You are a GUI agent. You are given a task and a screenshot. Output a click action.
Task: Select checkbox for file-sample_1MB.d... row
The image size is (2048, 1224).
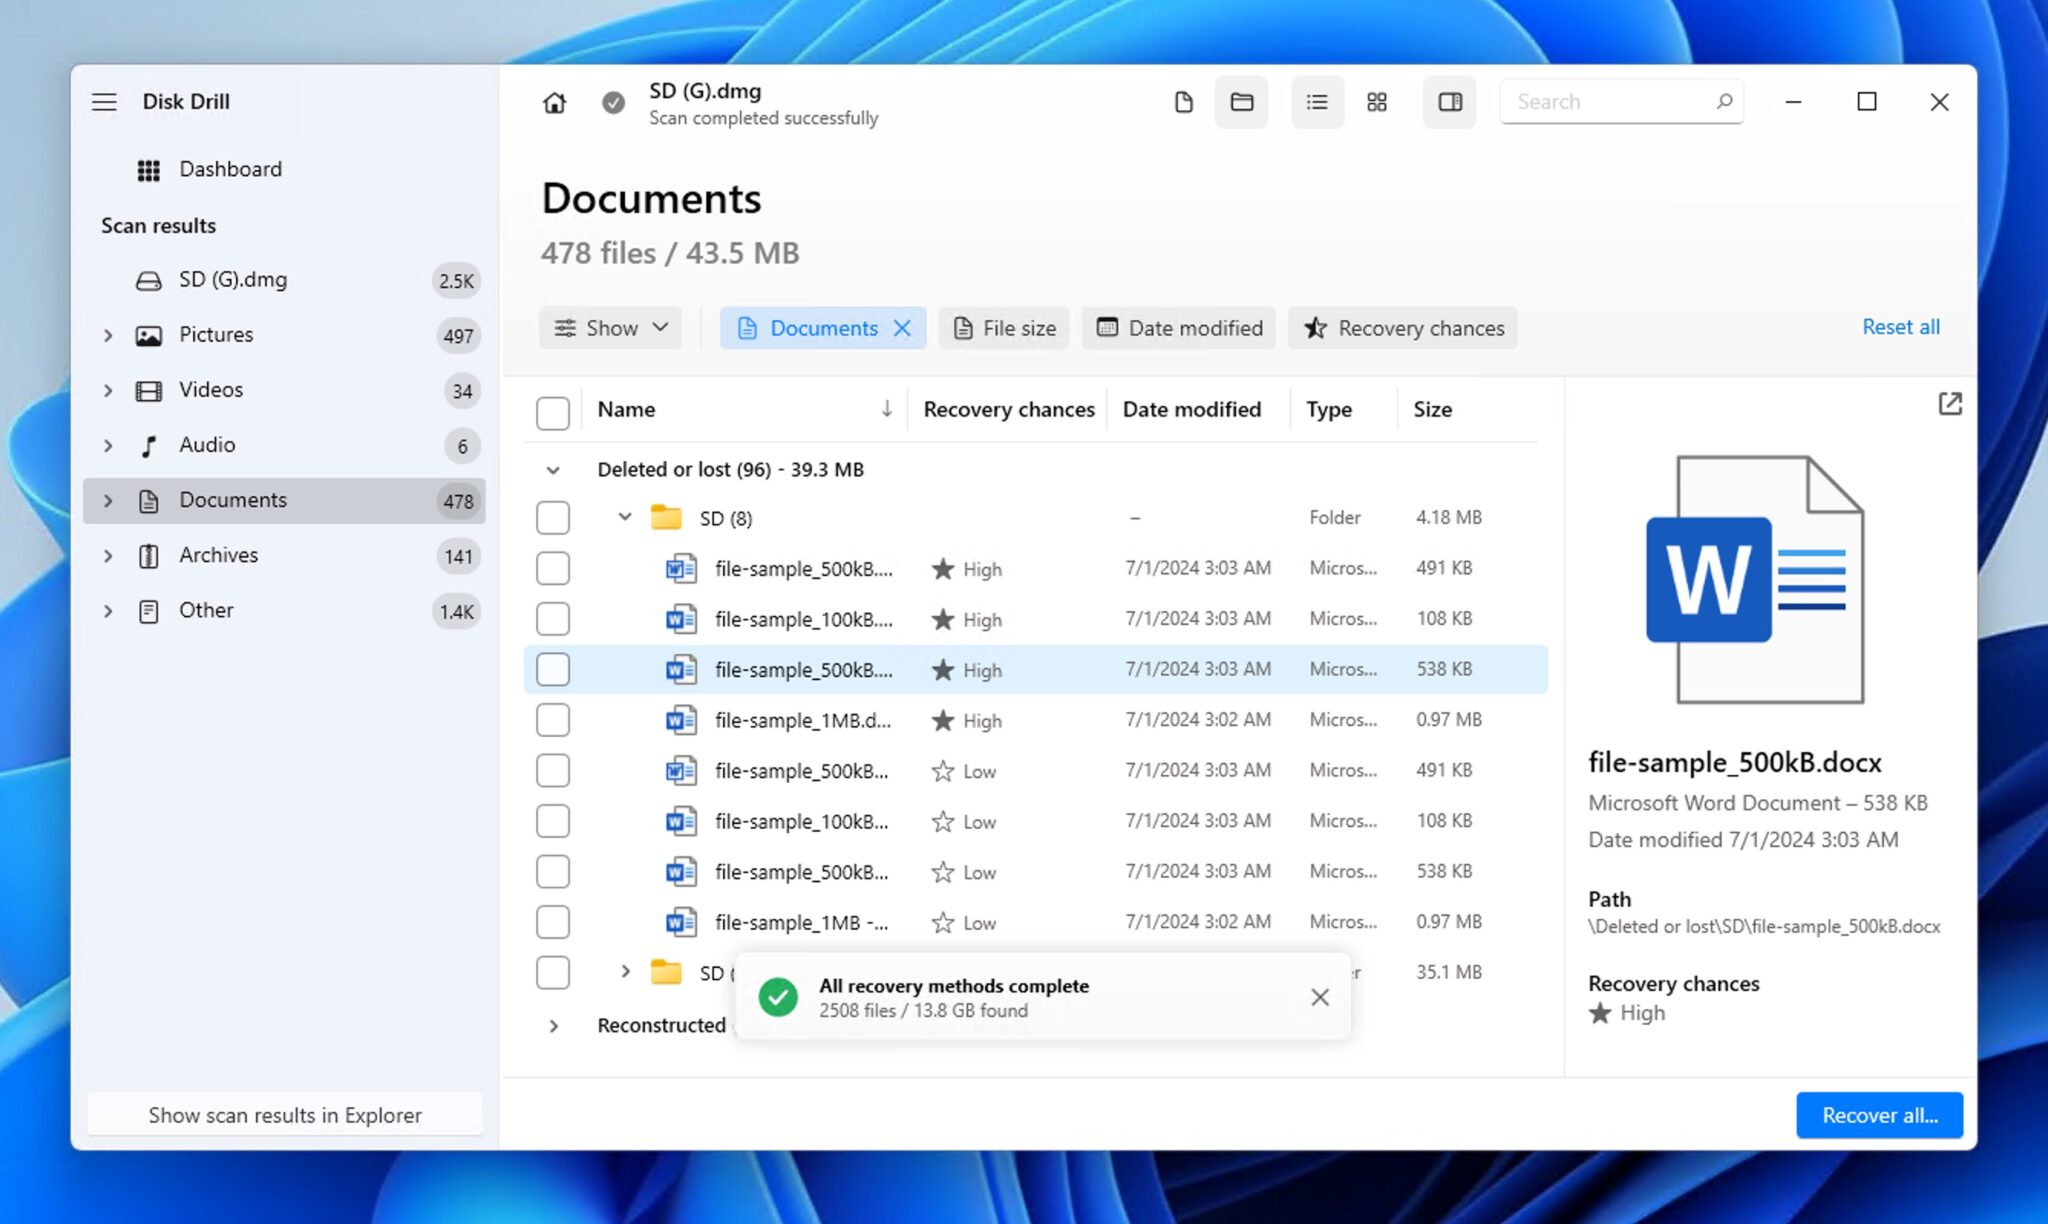pyautogui.click(x=553, y=720)
